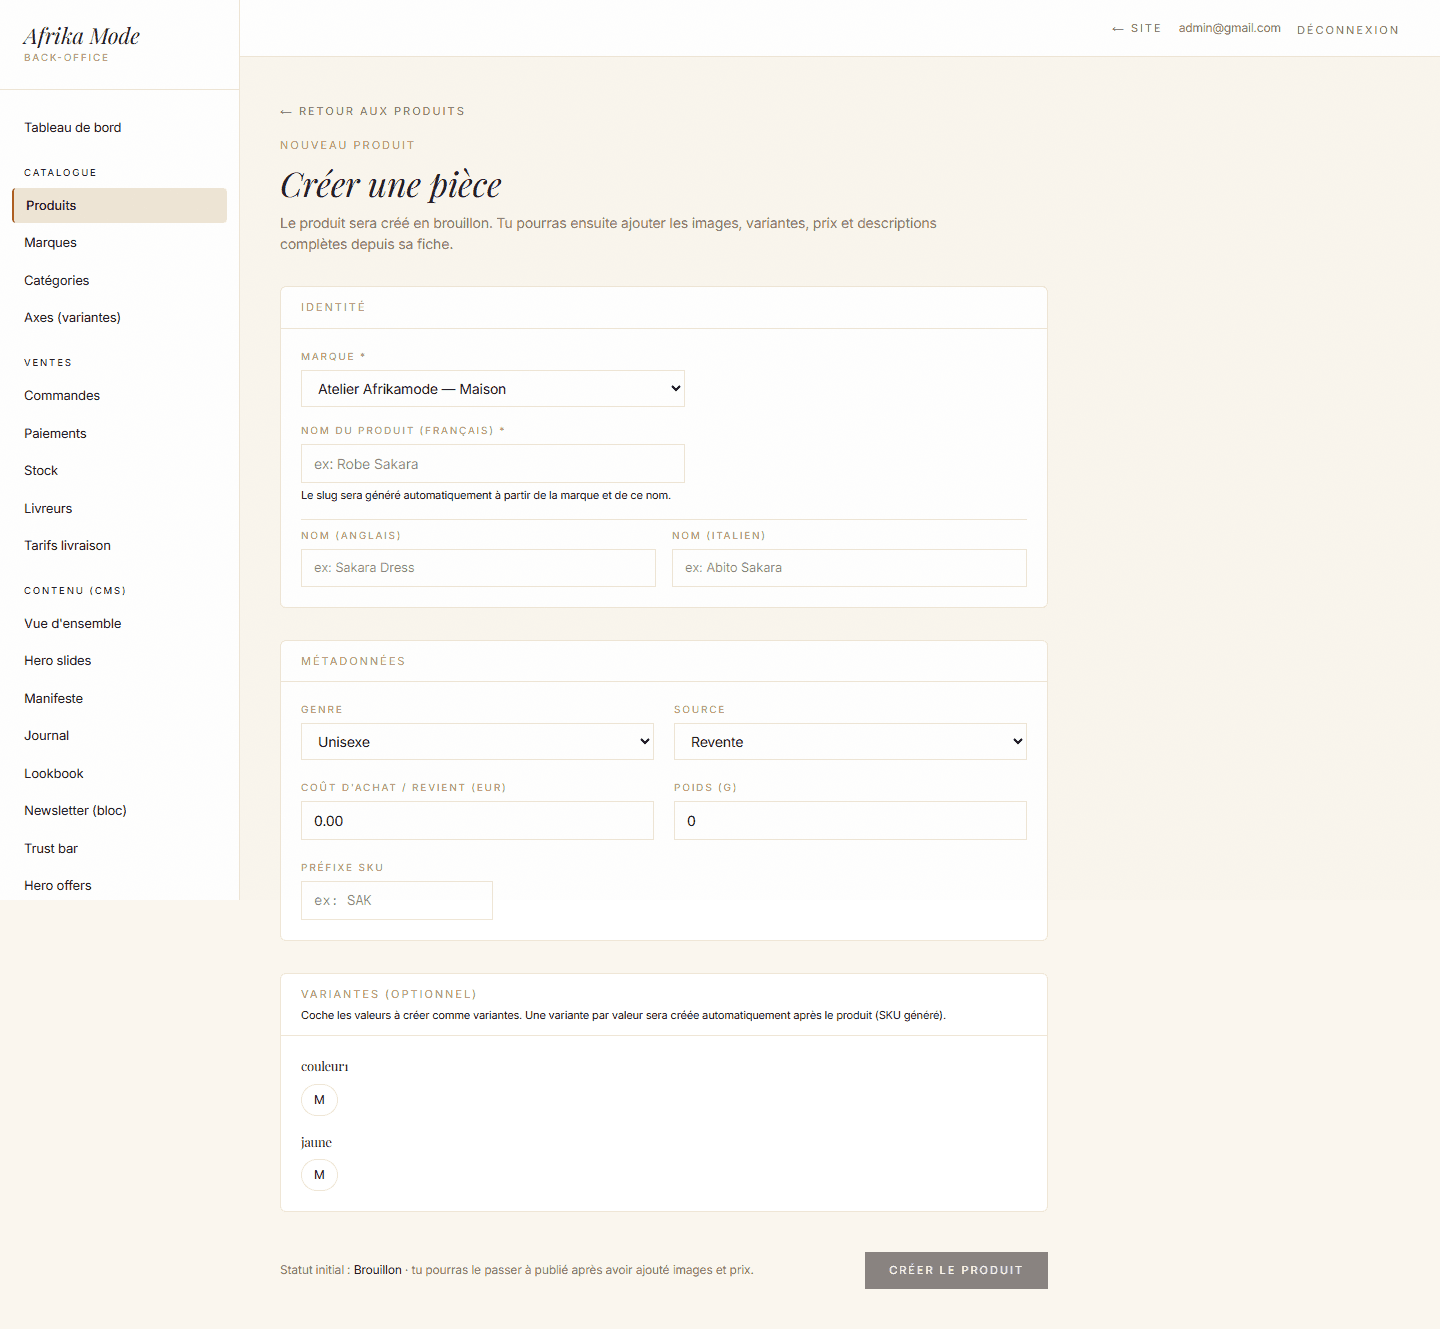Open Trust bar in the sidebar
Screen dimensions: 1440x1329
[119, 849]
